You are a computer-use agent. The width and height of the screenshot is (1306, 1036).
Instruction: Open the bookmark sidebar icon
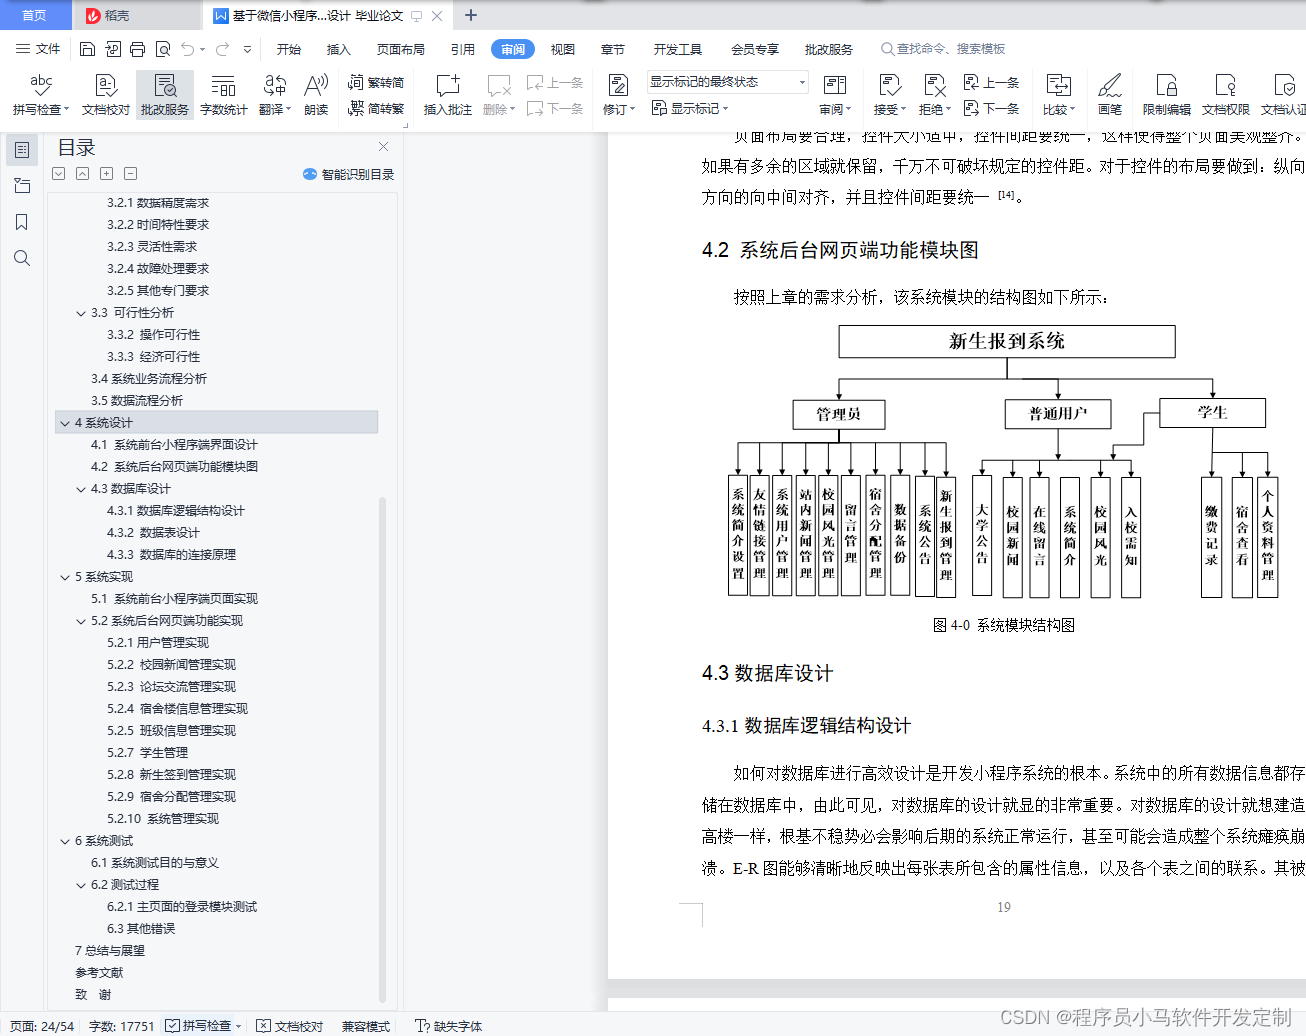[x=22, y=222]
